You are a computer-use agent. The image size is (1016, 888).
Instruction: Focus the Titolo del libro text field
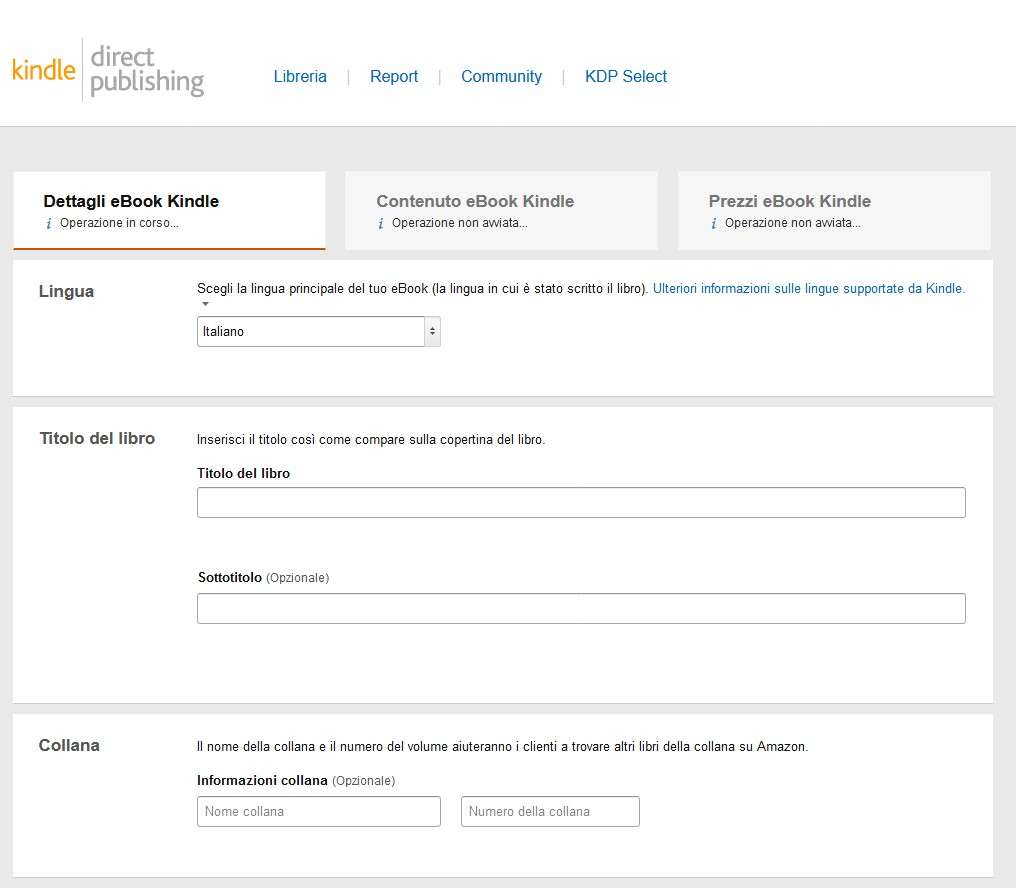click(x=581, y=503)
